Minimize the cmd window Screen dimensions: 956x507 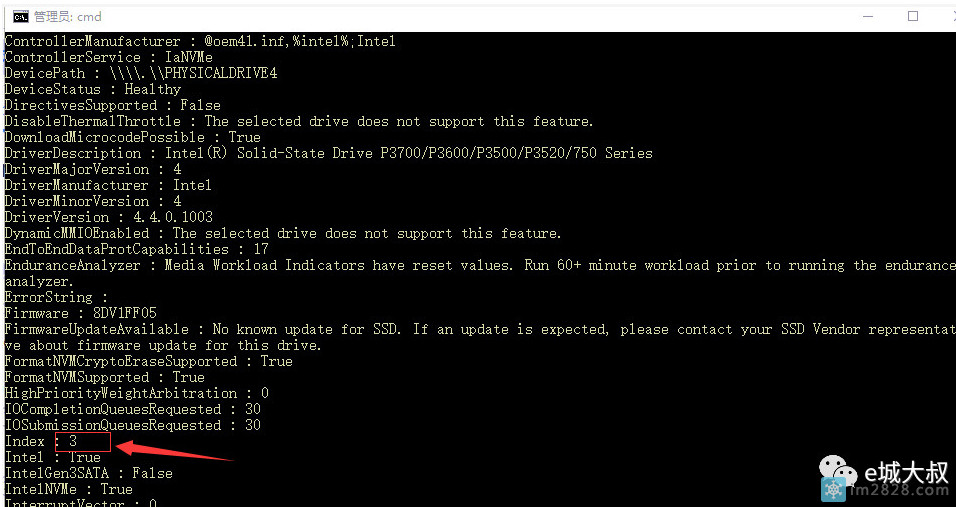tap(867, 16)
